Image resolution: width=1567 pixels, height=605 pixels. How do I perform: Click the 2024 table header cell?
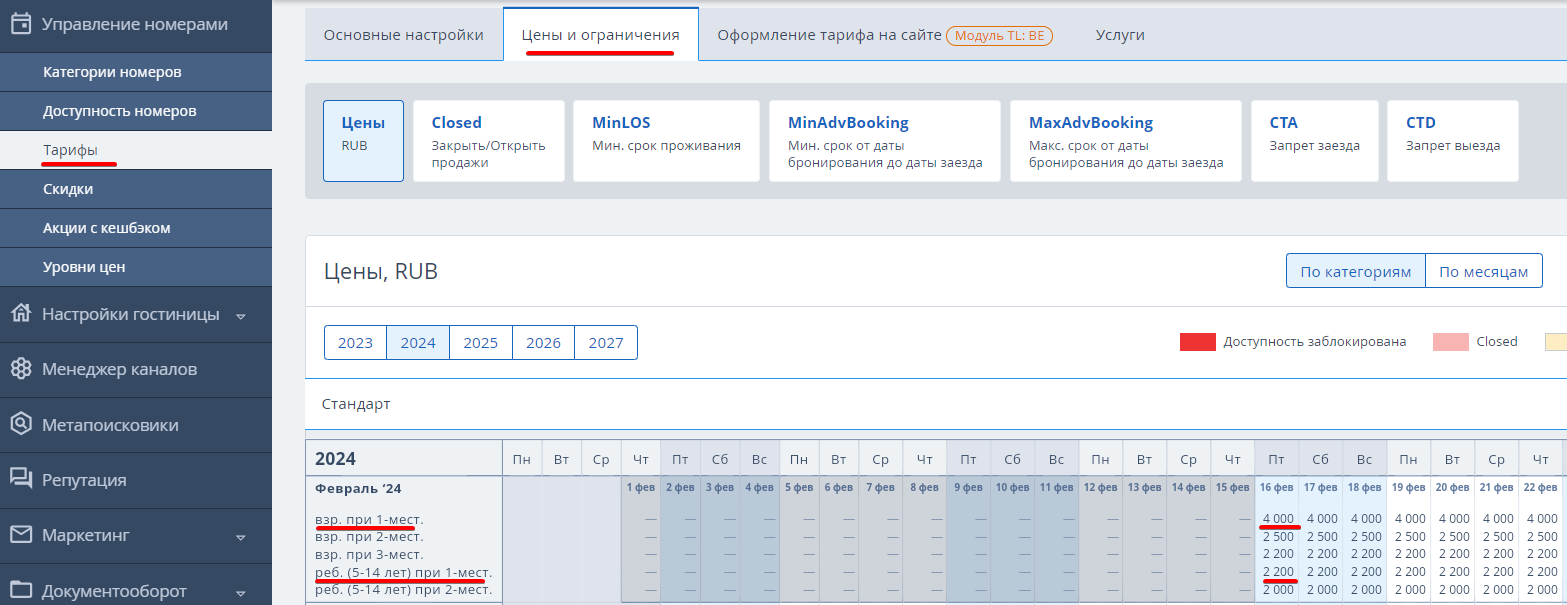coord(403,459)
